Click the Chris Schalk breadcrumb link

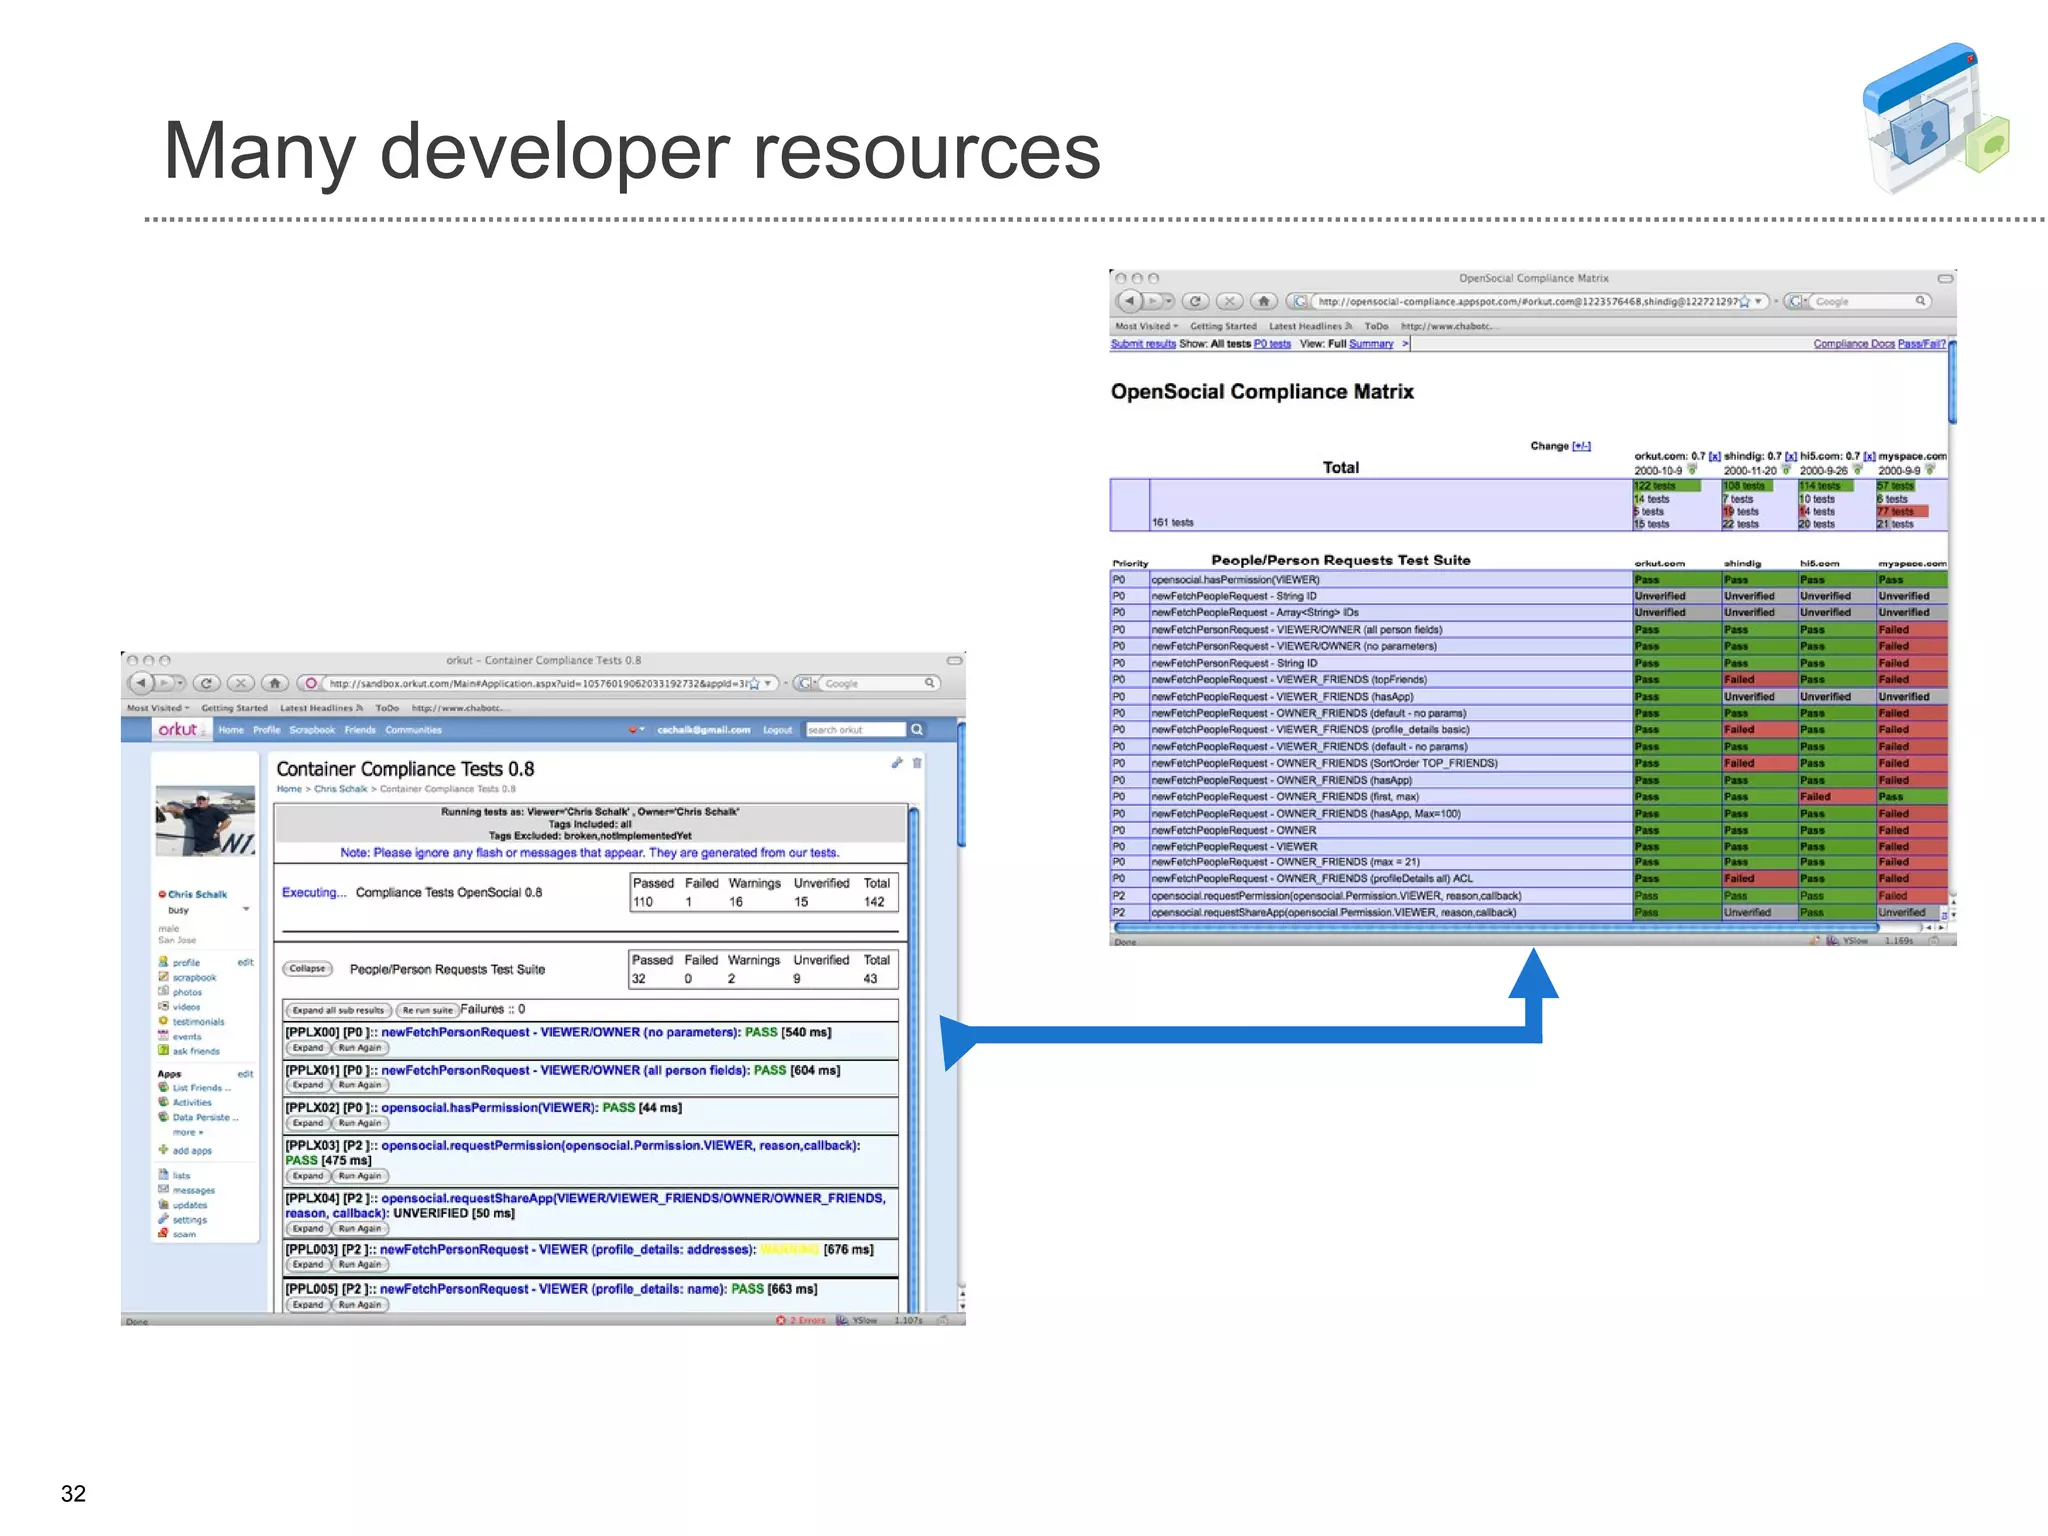tap(341, 789)
